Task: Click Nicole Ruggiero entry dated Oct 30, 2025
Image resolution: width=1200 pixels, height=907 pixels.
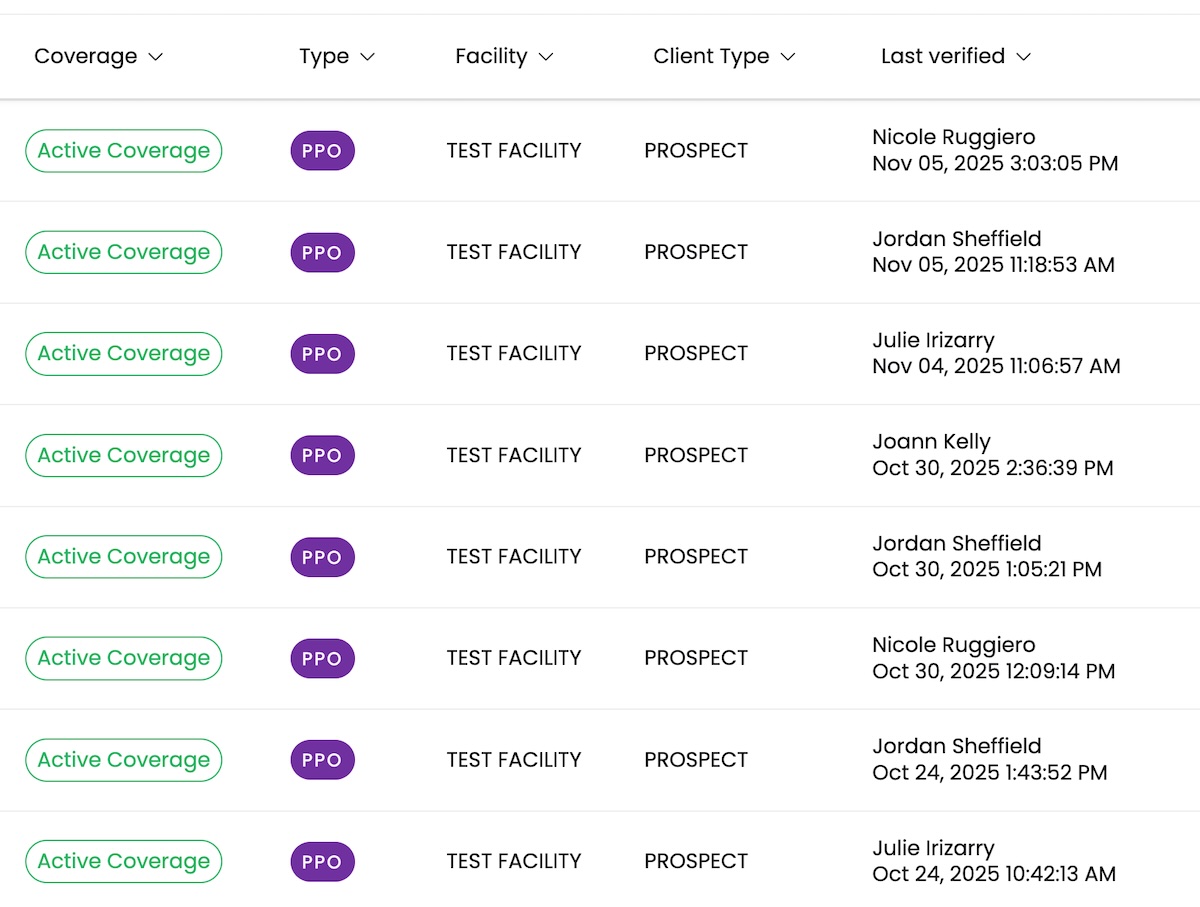Action: [953, 645]
